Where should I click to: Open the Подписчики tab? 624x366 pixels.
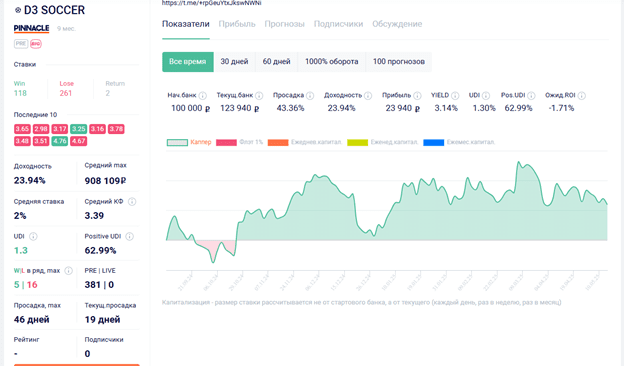tap(338, 24)
